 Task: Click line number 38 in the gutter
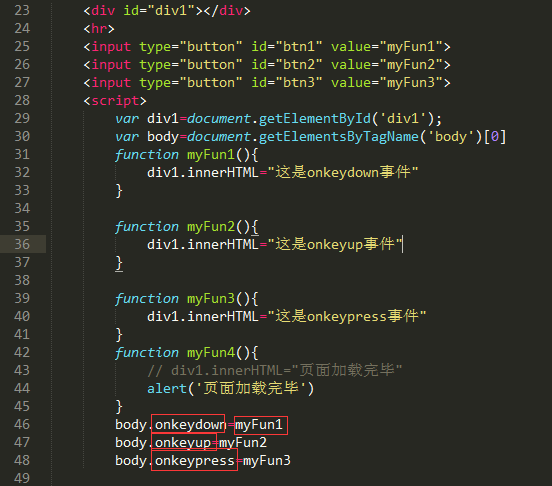point(22,280)
